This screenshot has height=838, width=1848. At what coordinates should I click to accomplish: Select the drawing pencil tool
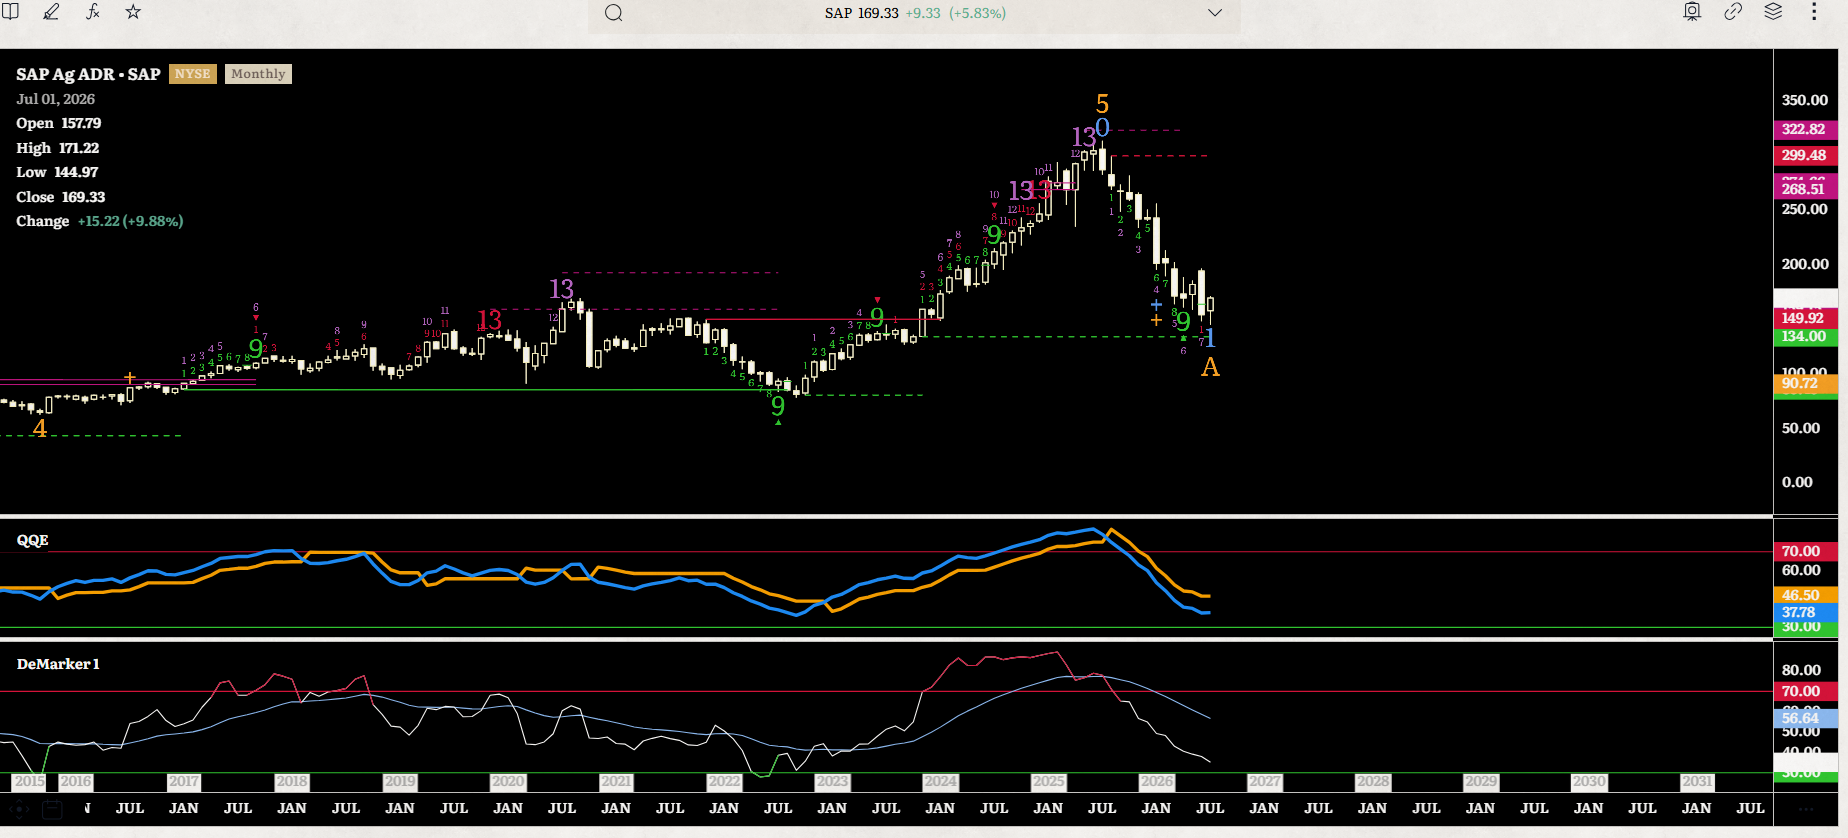(x=51, y=12)
